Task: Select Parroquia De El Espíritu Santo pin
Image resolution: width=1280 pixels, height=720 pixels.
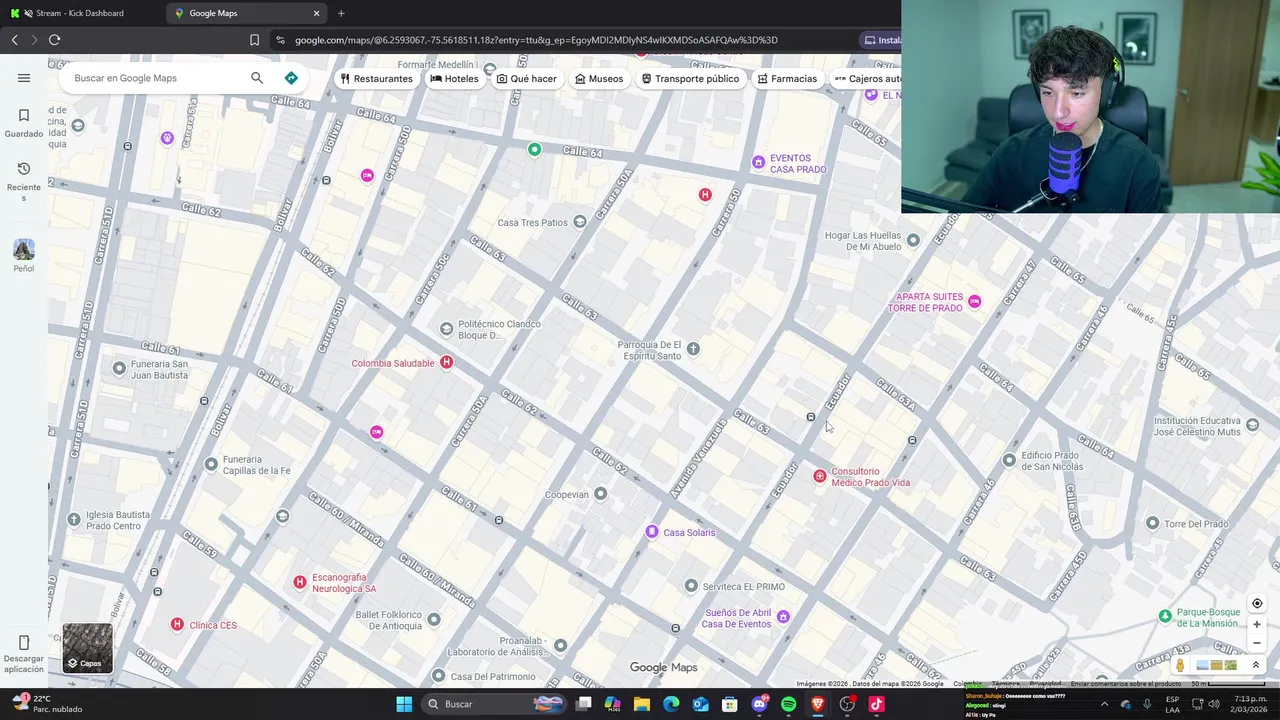Action: click(693, 349)
